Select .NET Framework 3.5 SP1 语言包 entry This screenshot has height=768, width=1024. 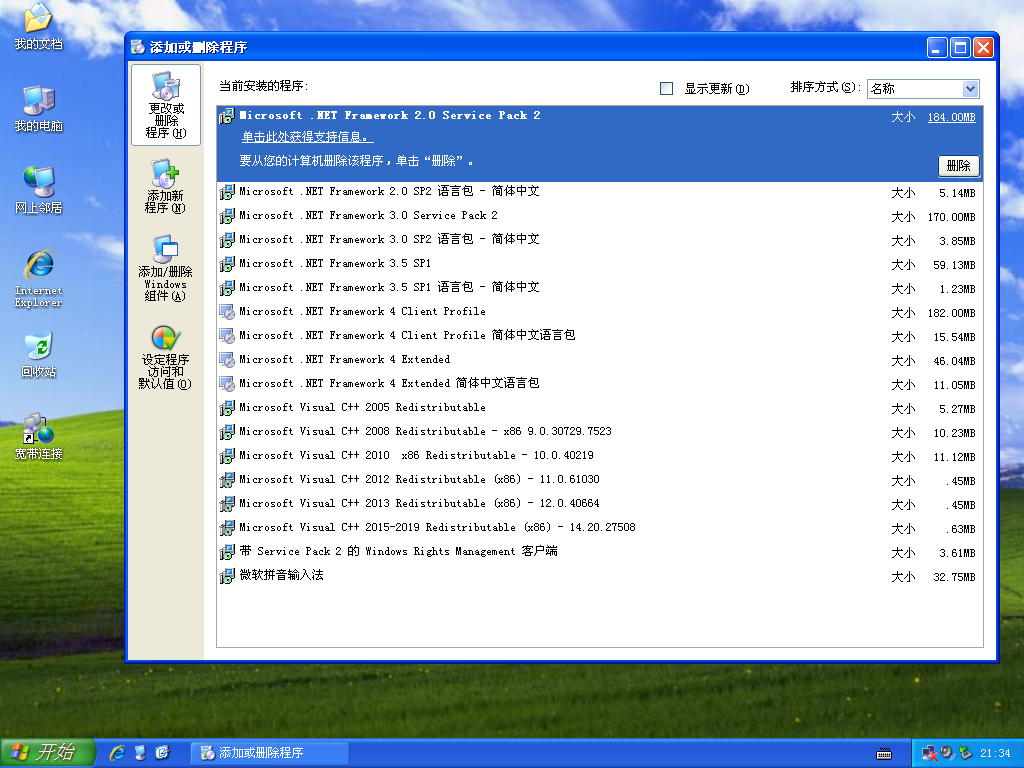point(600,288)
